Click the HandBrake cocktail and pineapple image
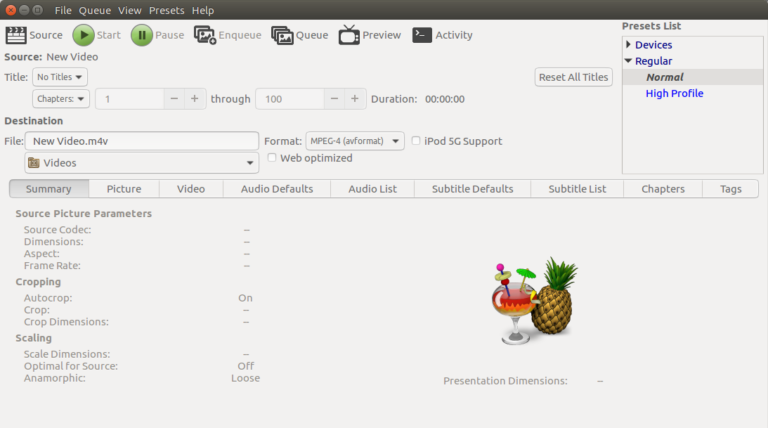The height and width of the screenshot is (428, 768). pos(534,301)
